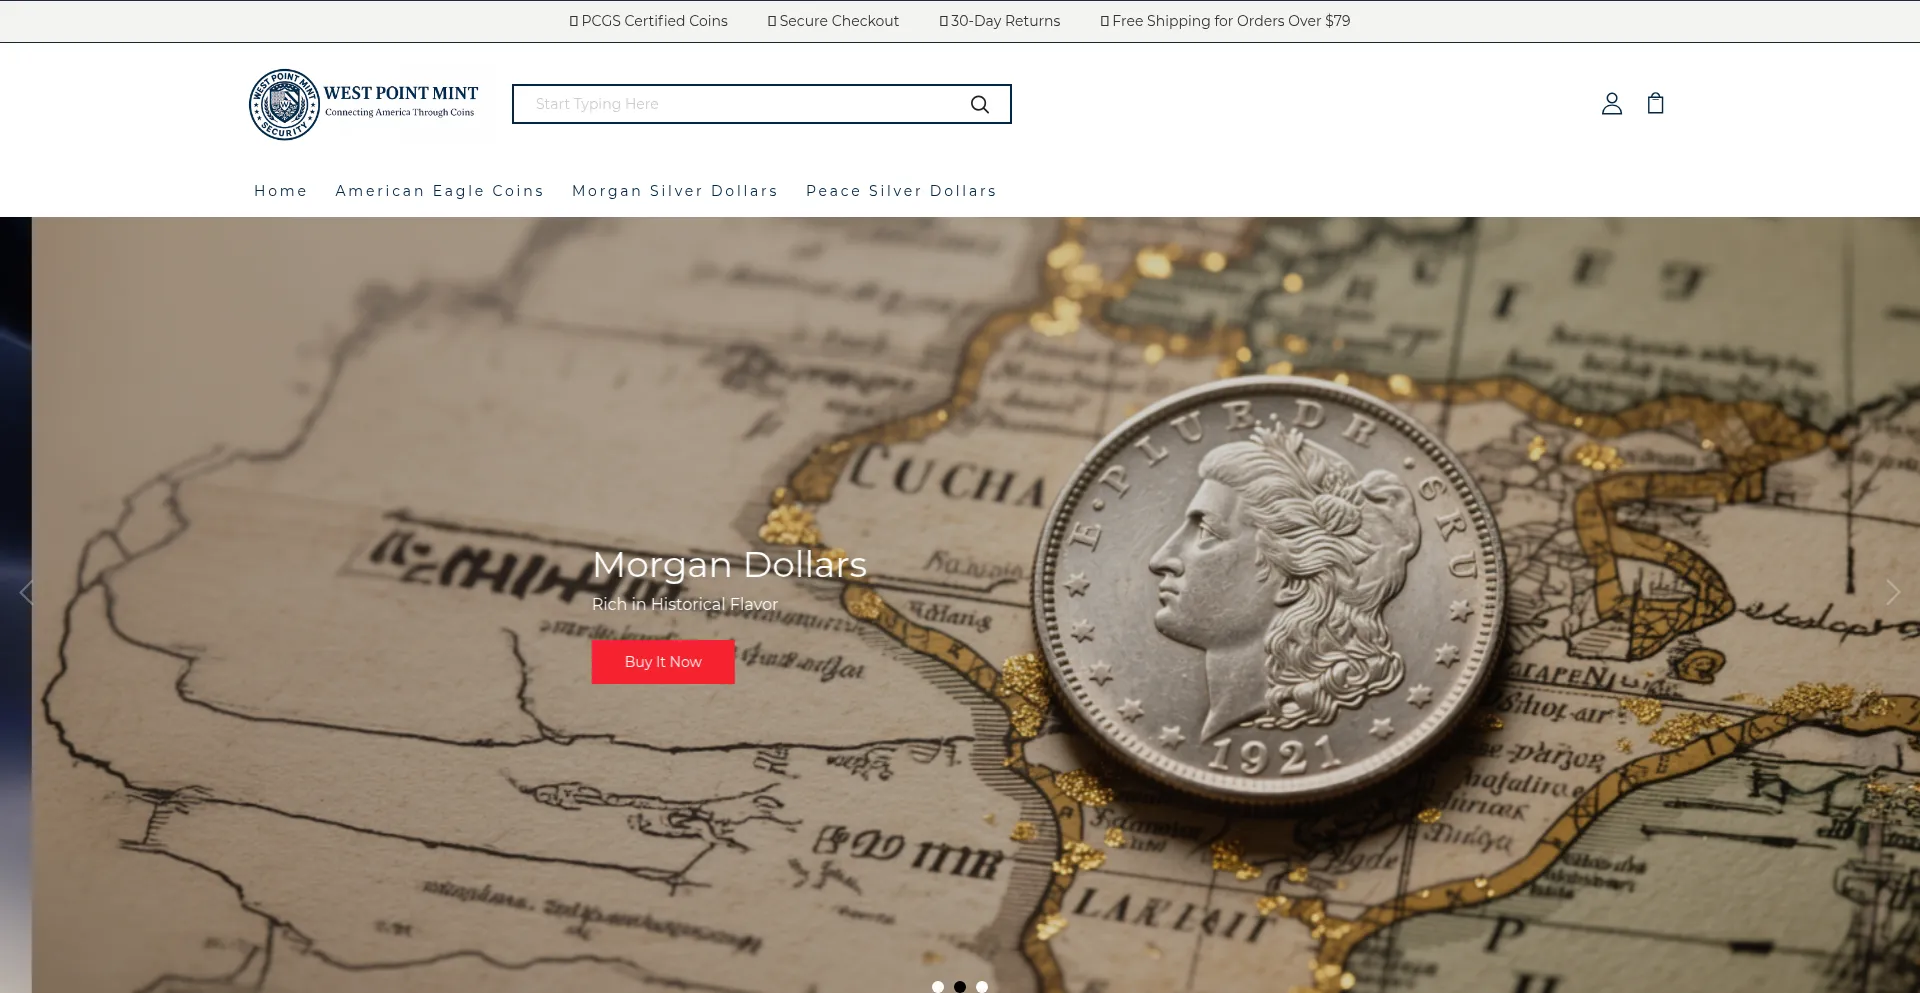Open the Home menu item

[x=280, y=191]
